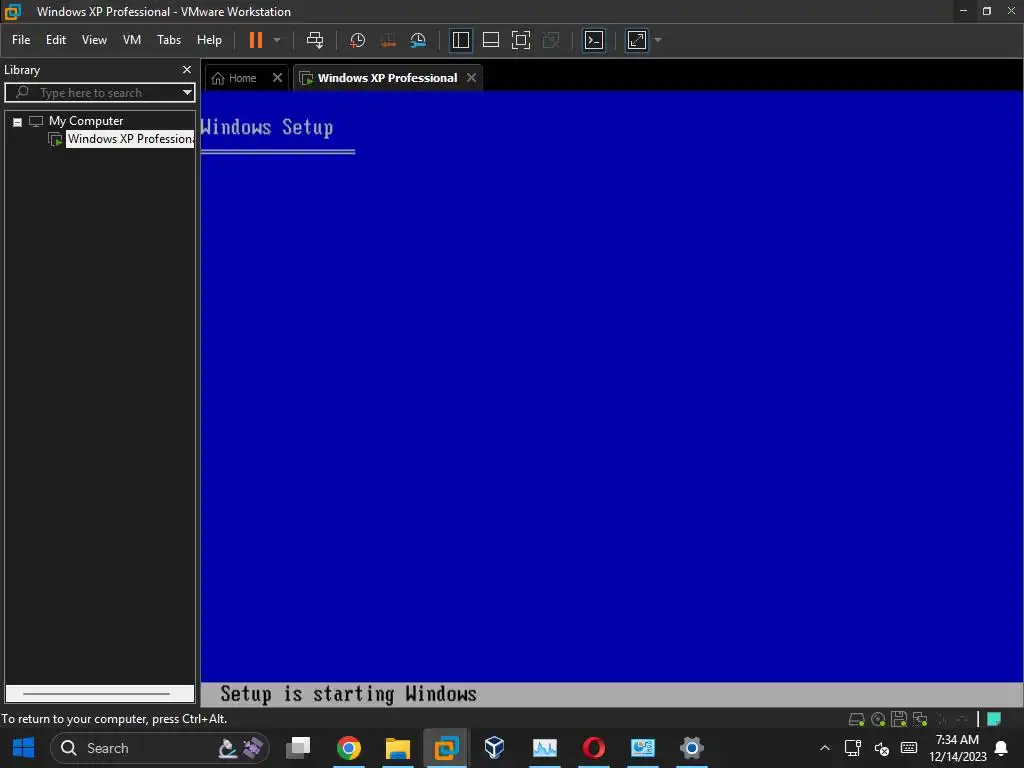Viewport: 1024px width, 768px height.
Task: Click the network tray icon
Action: [x=853, y=748]
